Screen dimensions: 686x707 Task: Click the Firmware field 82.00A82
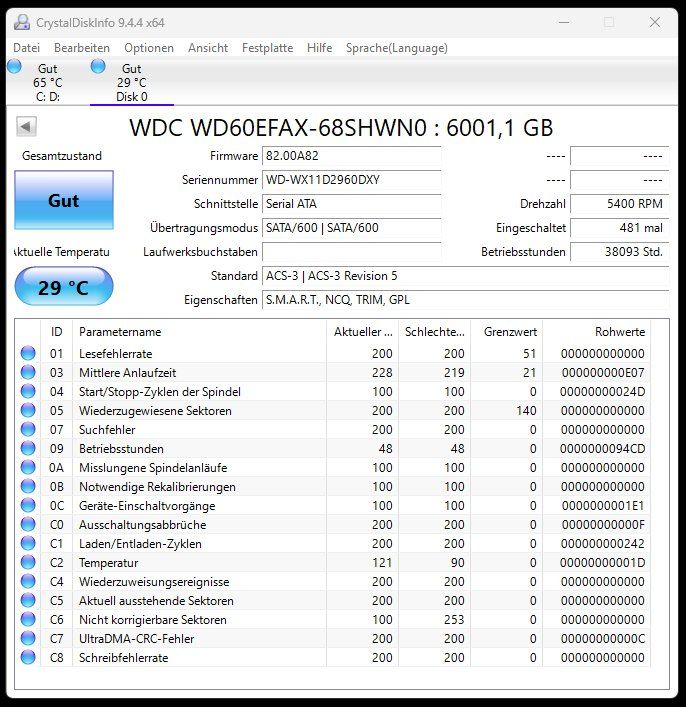click(351, 156)
